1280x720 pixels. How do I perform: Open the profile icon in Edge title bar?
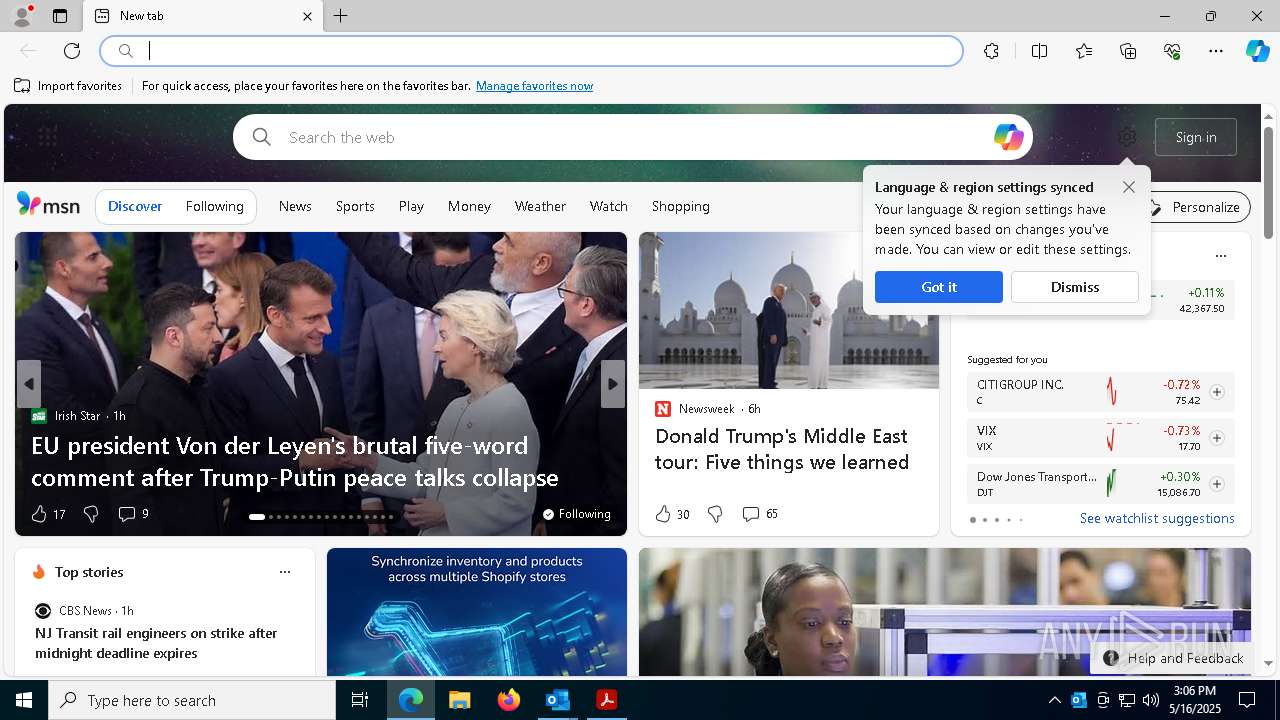coord(21,16)
